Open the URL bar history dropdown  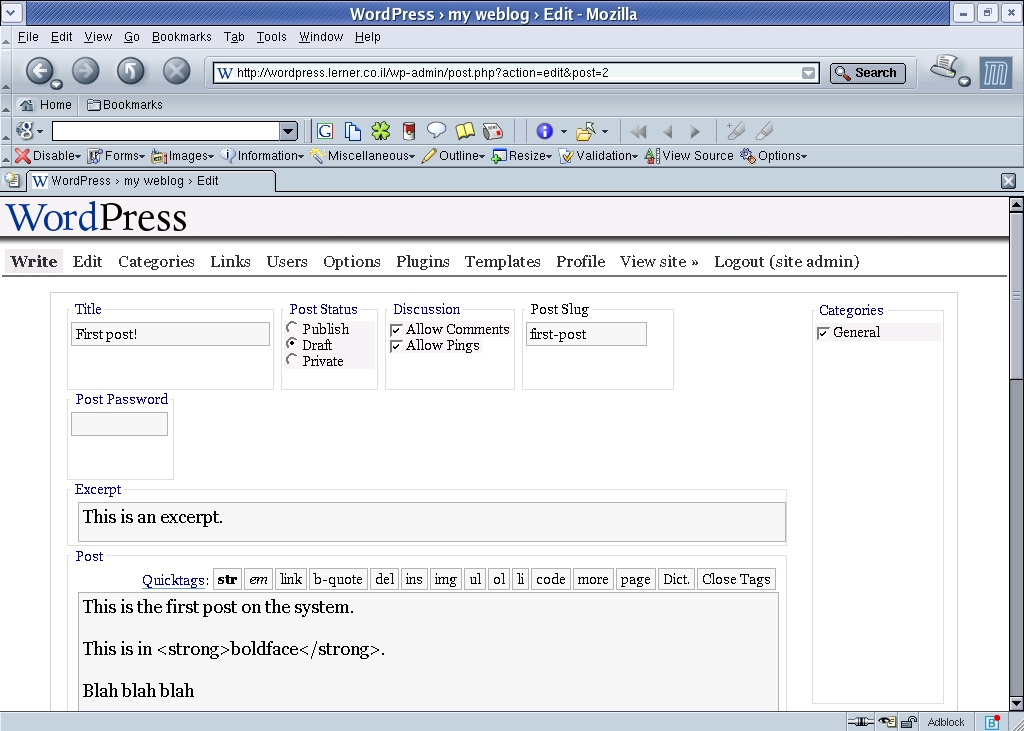(808, 73)
